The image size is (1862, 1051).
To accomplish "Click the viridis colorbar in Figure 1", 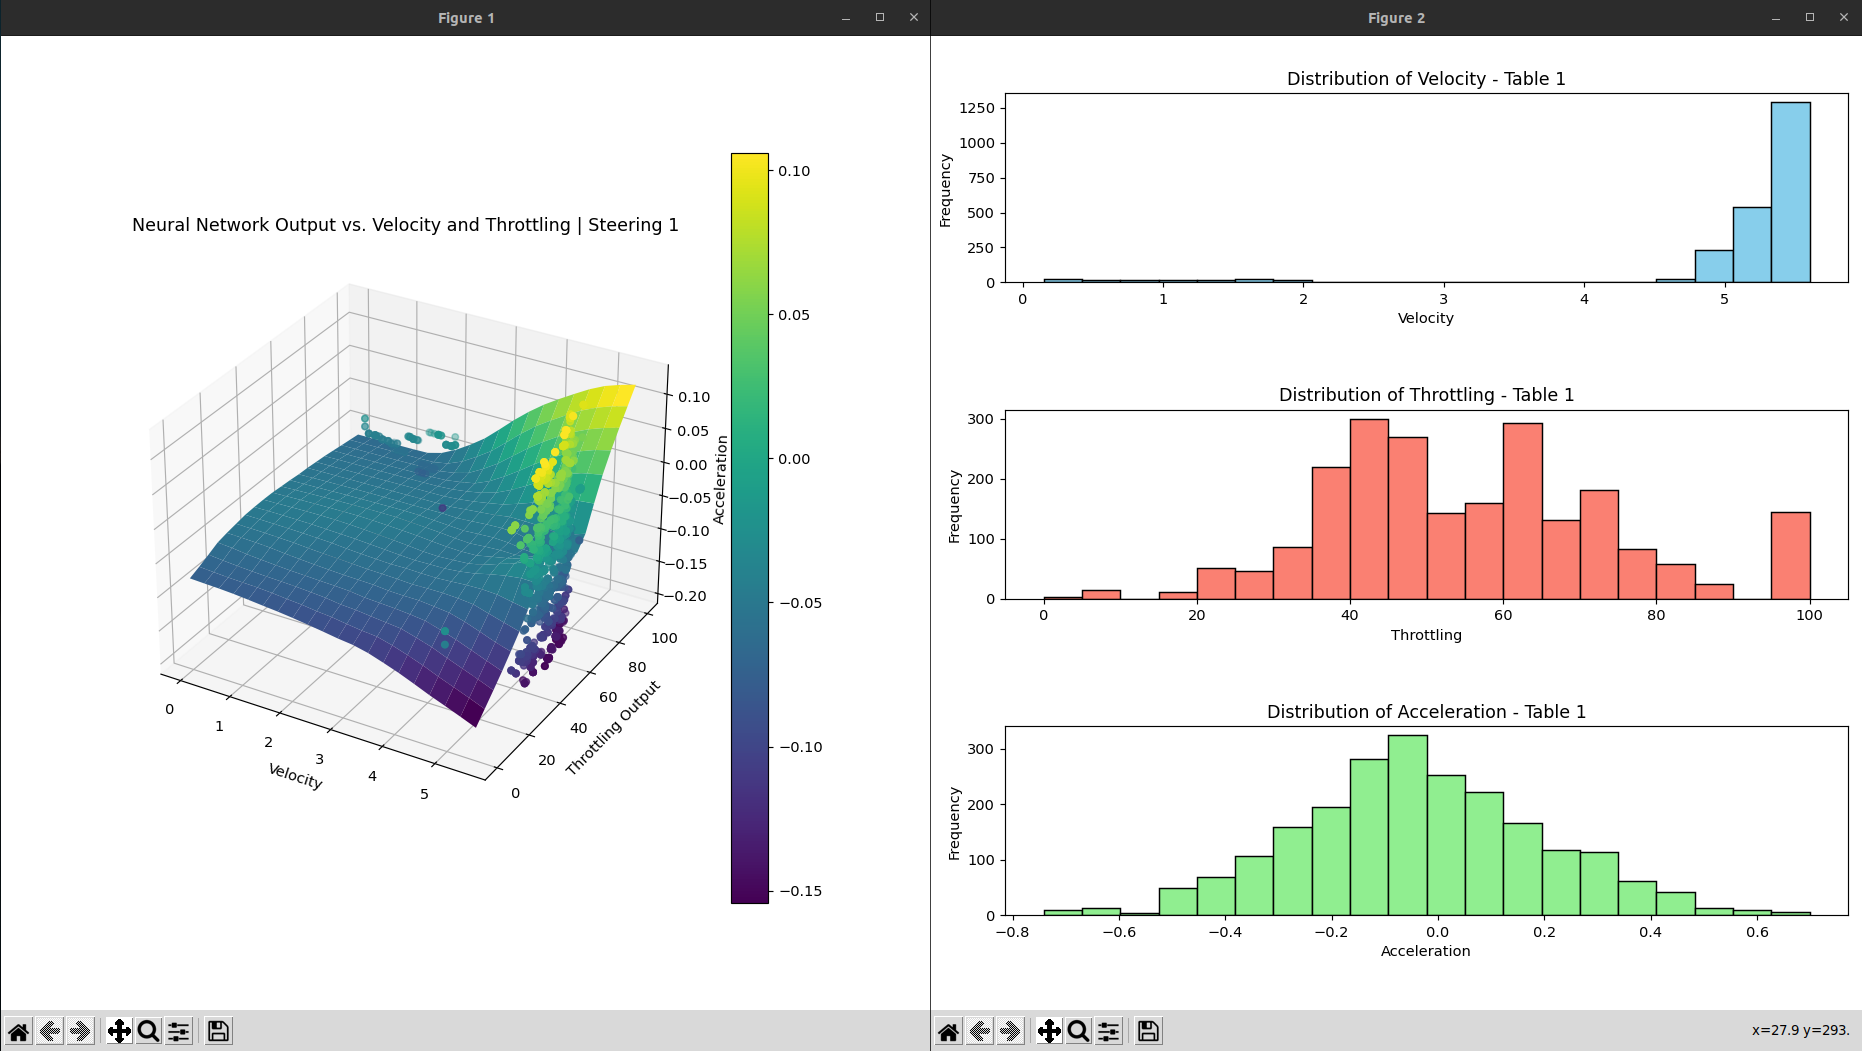I will (749, 528).
